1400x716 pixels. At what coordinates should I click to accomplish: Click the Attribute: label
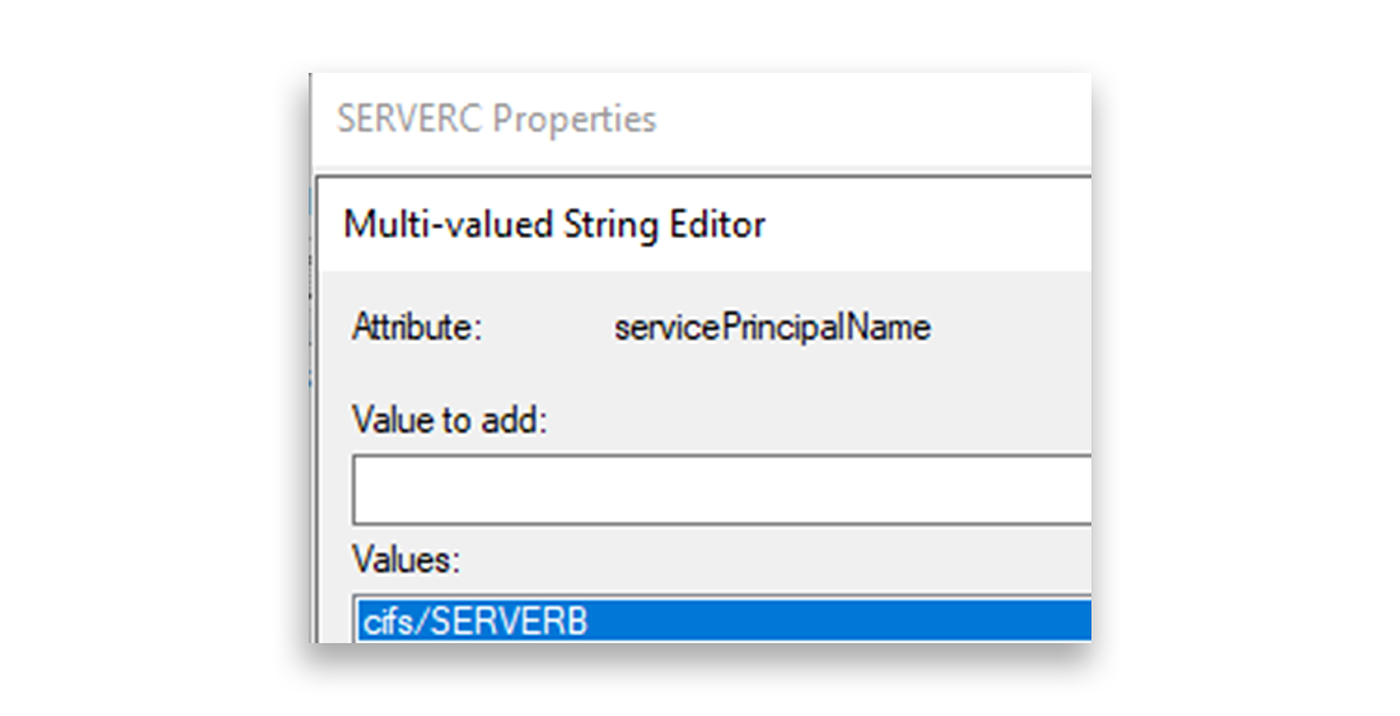tap(417, 328)
